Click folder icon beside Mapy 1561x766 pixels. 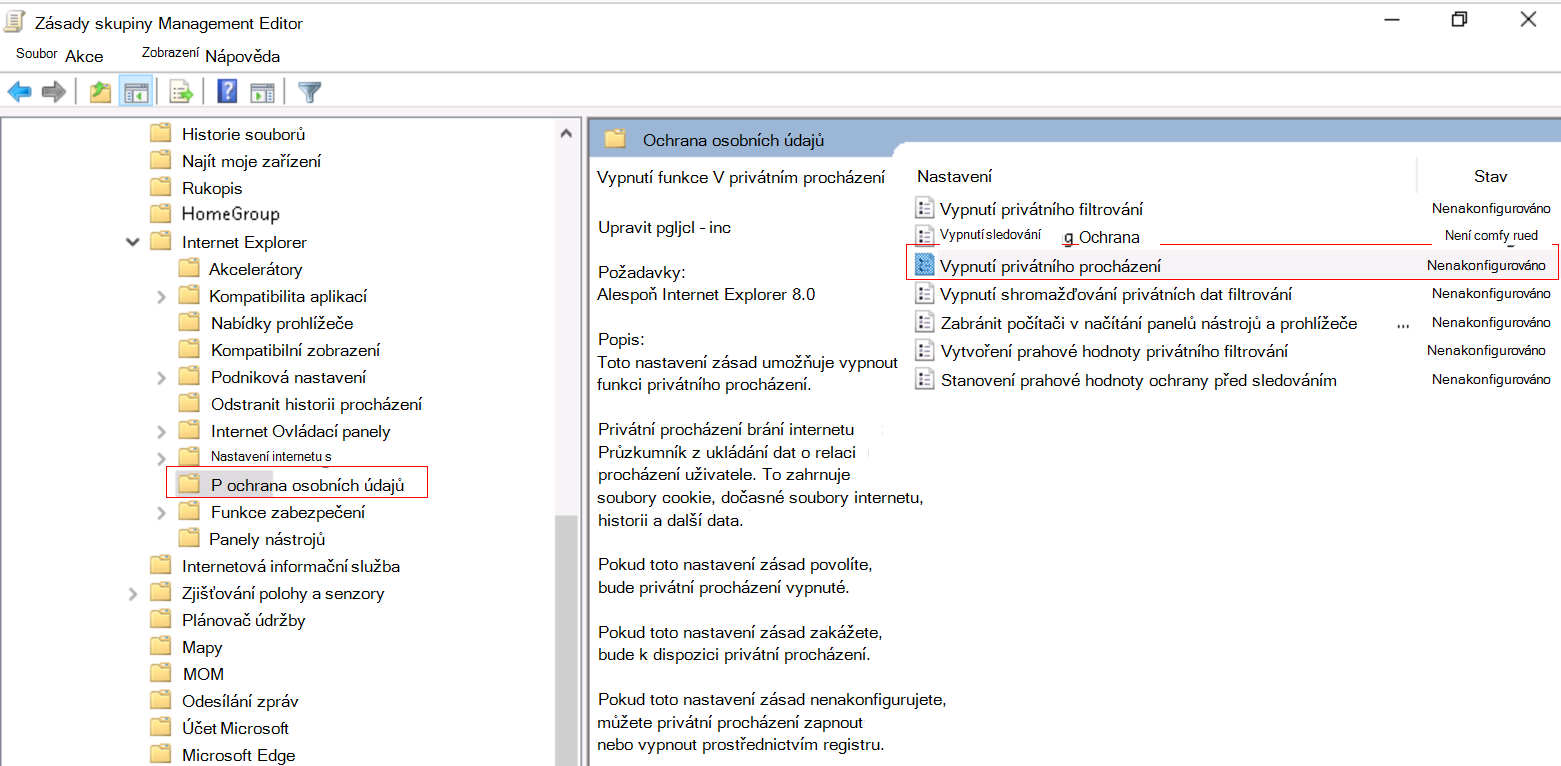click(161, 647)
